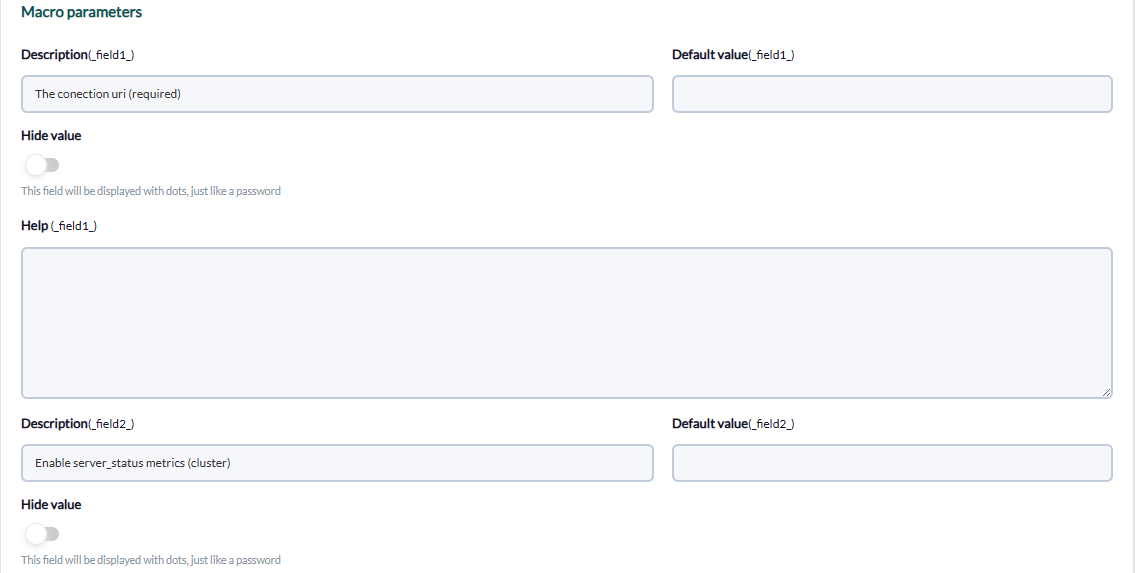
Task: Focus the Description input for _field2_
Action: pyautogui.click(x=337, y=463)
